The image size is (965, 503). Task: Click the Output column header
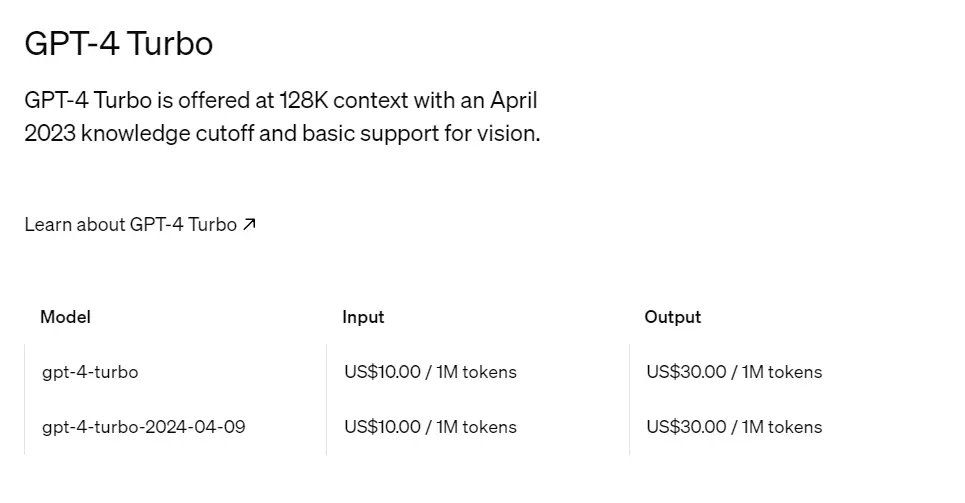pyautogui.click(x=672, y=317)
